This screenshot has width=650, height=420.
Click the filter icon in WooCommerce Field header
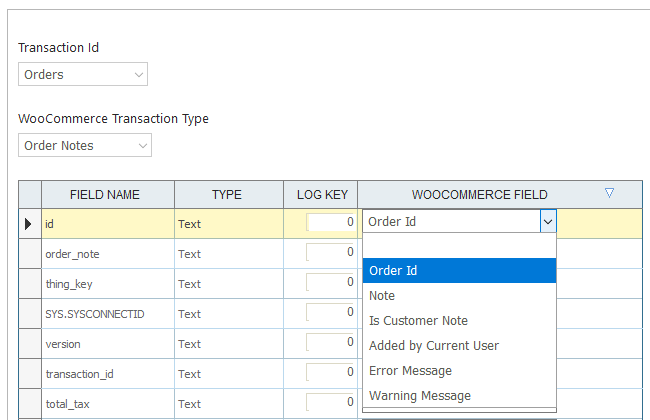click(609, 193)
